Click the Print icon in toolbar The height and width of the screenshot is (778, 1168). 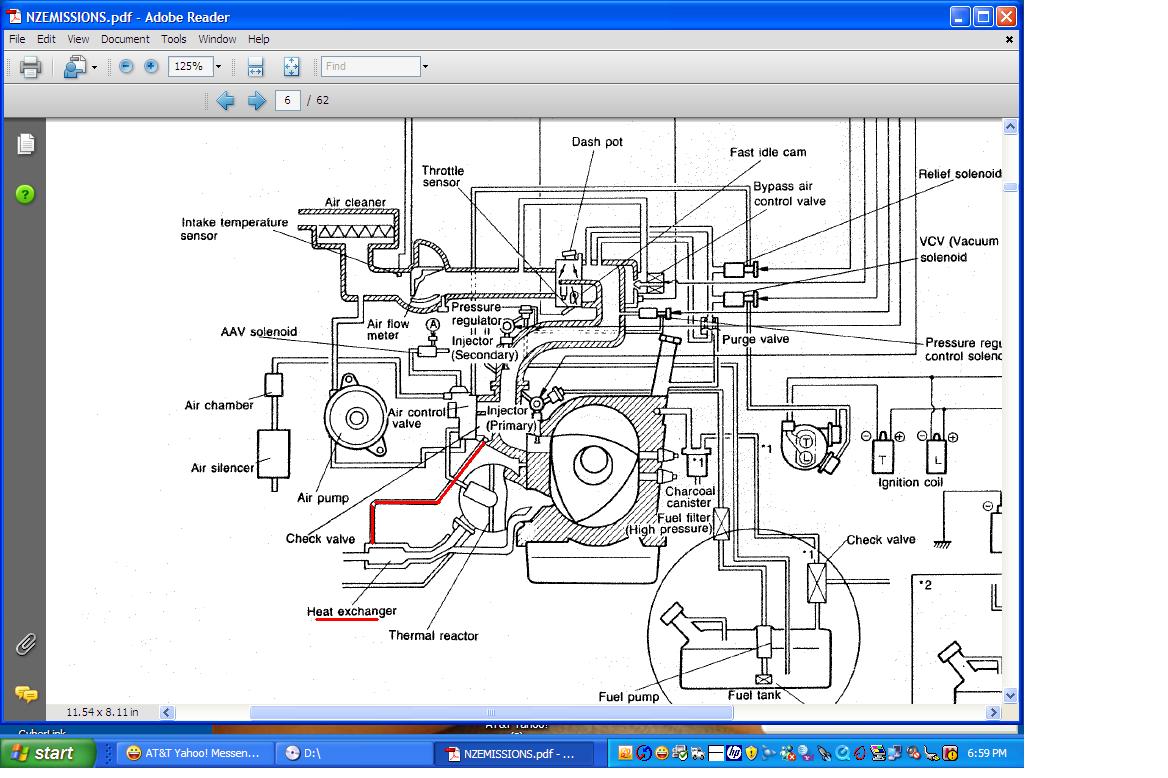point(30,67)
